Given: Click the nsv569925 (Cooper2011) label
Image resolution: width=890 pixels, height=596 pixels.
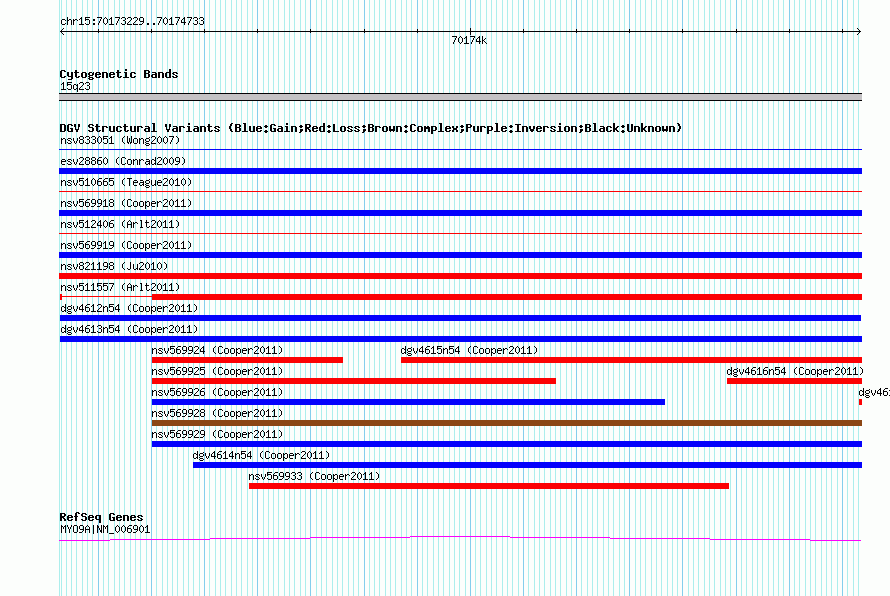Looking at the screenshot, I should click(x=217, y=371).
